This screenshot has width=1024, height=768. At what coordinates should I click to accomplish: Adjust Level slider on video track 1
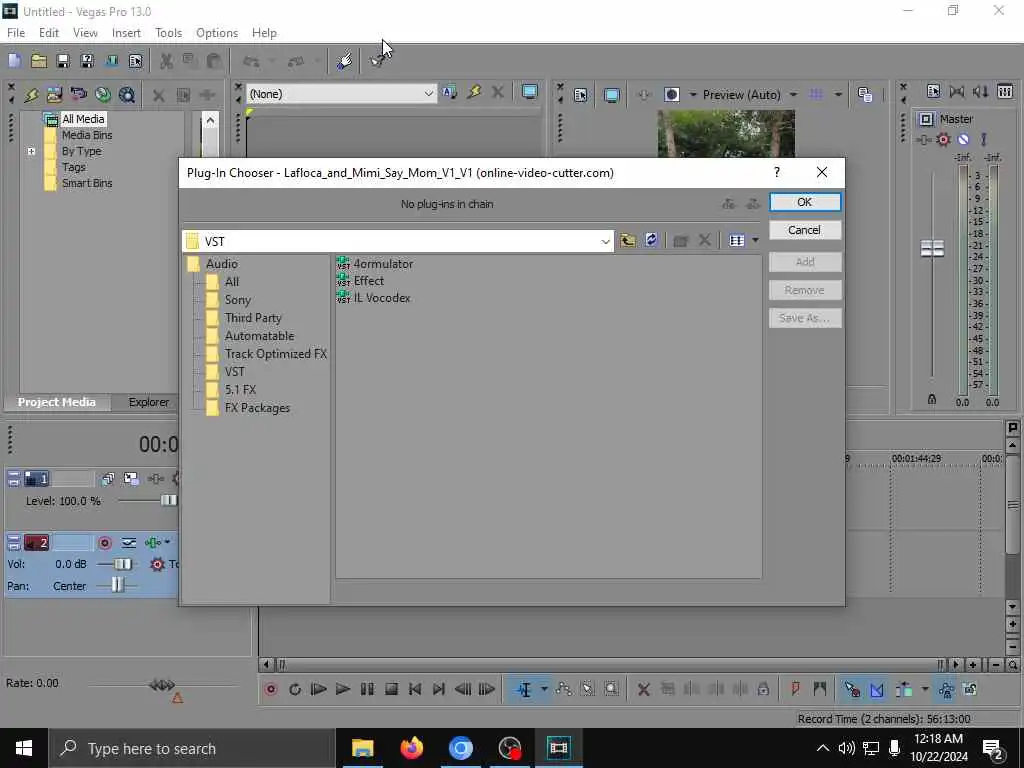tap(168, 501)
